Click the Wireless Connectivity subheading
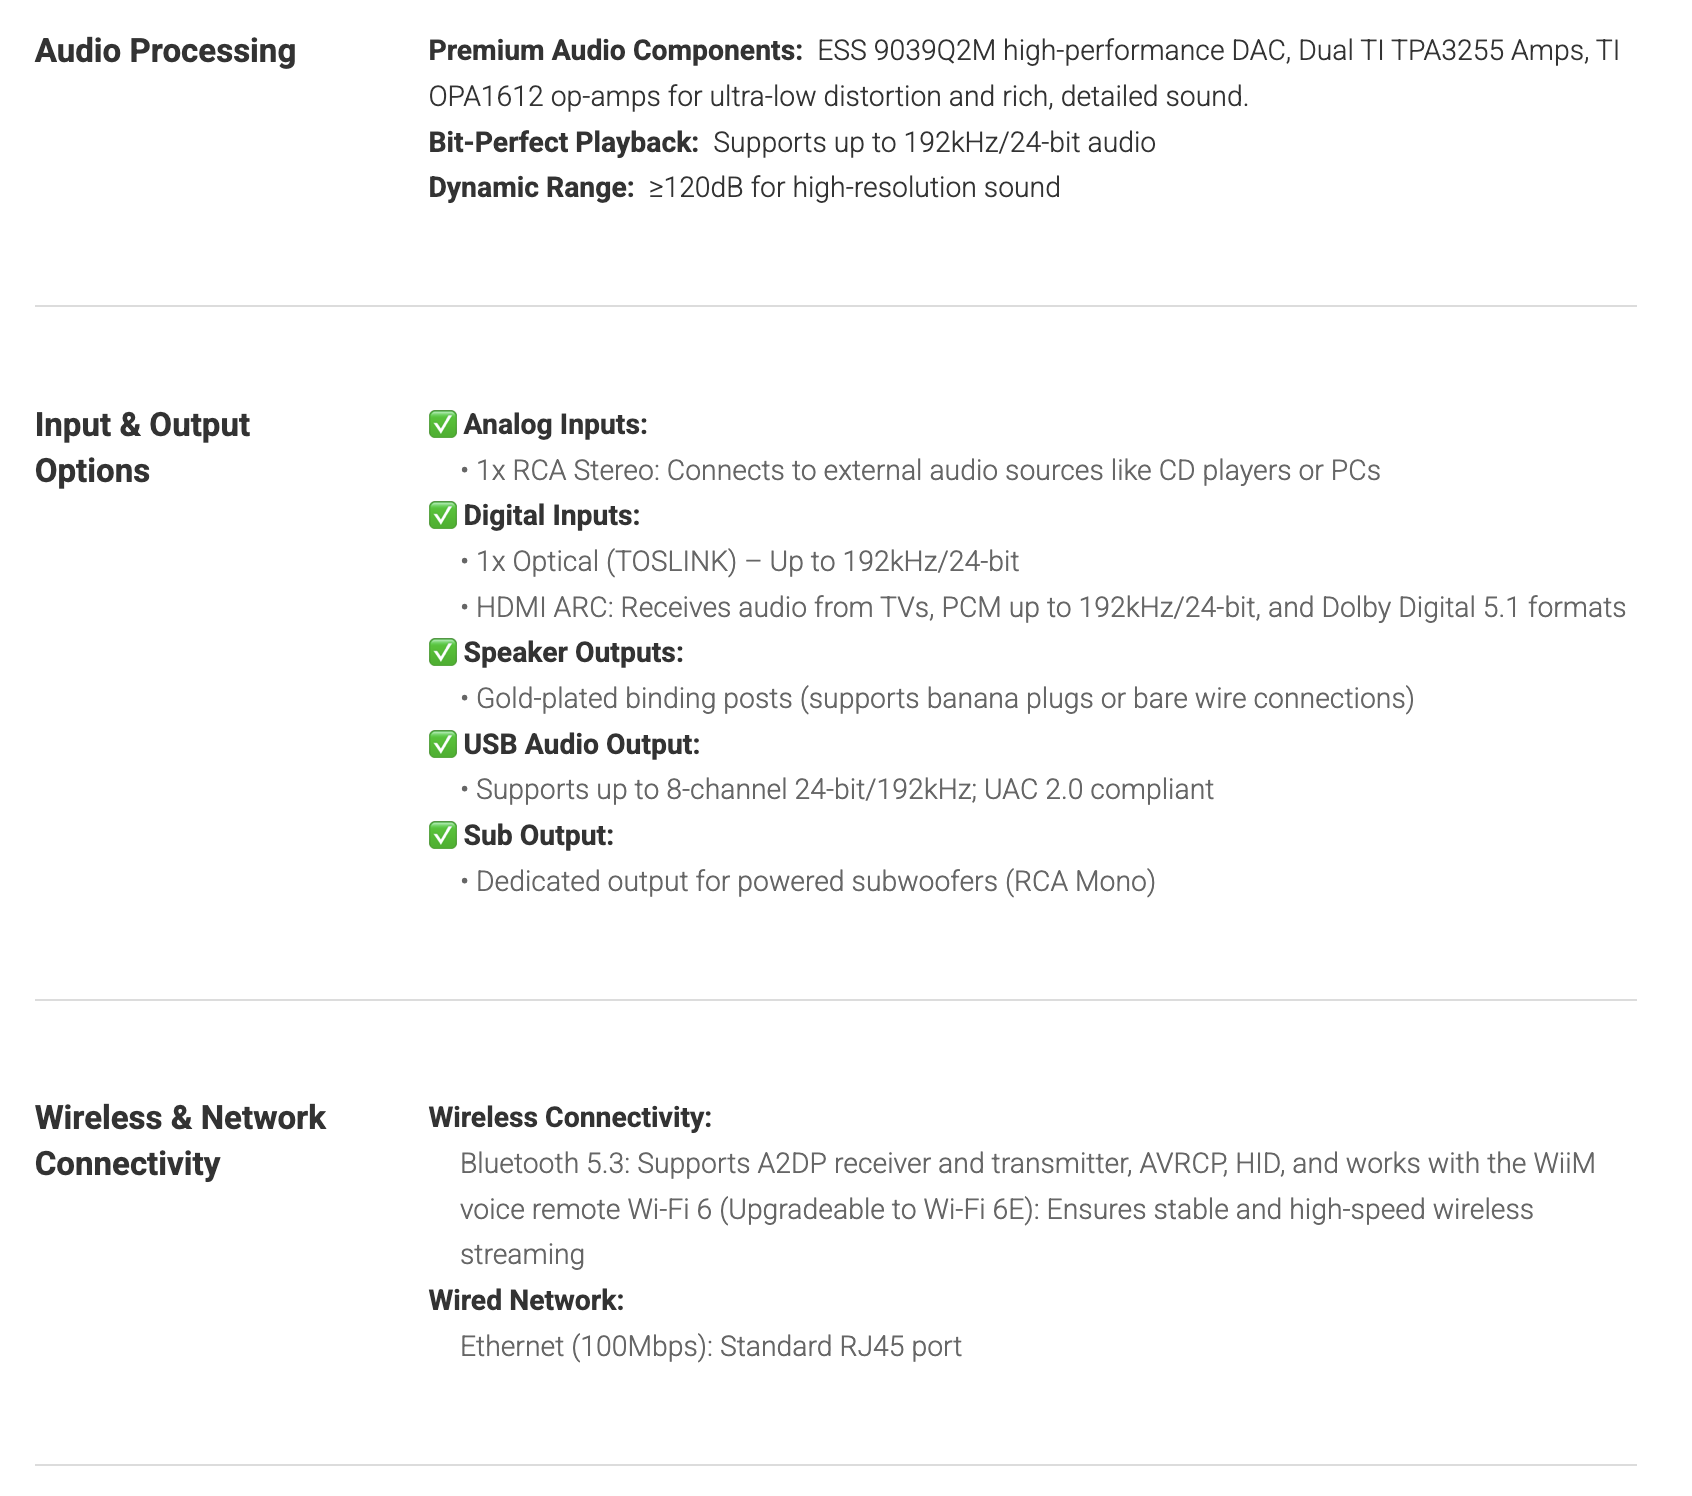The width and height of the screenshot is (1692, 1496). click(x=570, y=1118)
